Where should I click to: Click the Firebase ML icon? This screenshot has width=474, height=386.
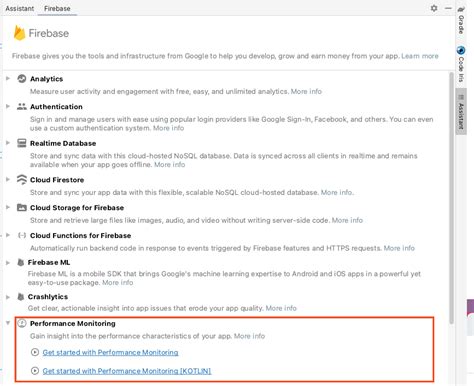click(x=20, y=263)
